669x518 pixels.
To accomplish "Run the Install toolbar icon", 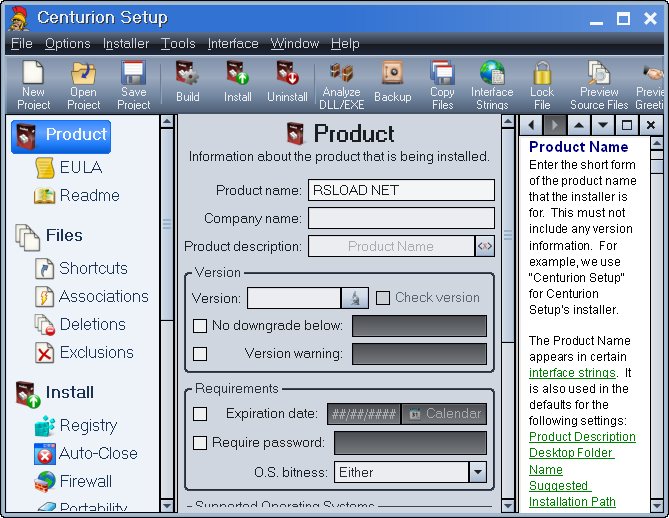I will [x=238, y=81].
